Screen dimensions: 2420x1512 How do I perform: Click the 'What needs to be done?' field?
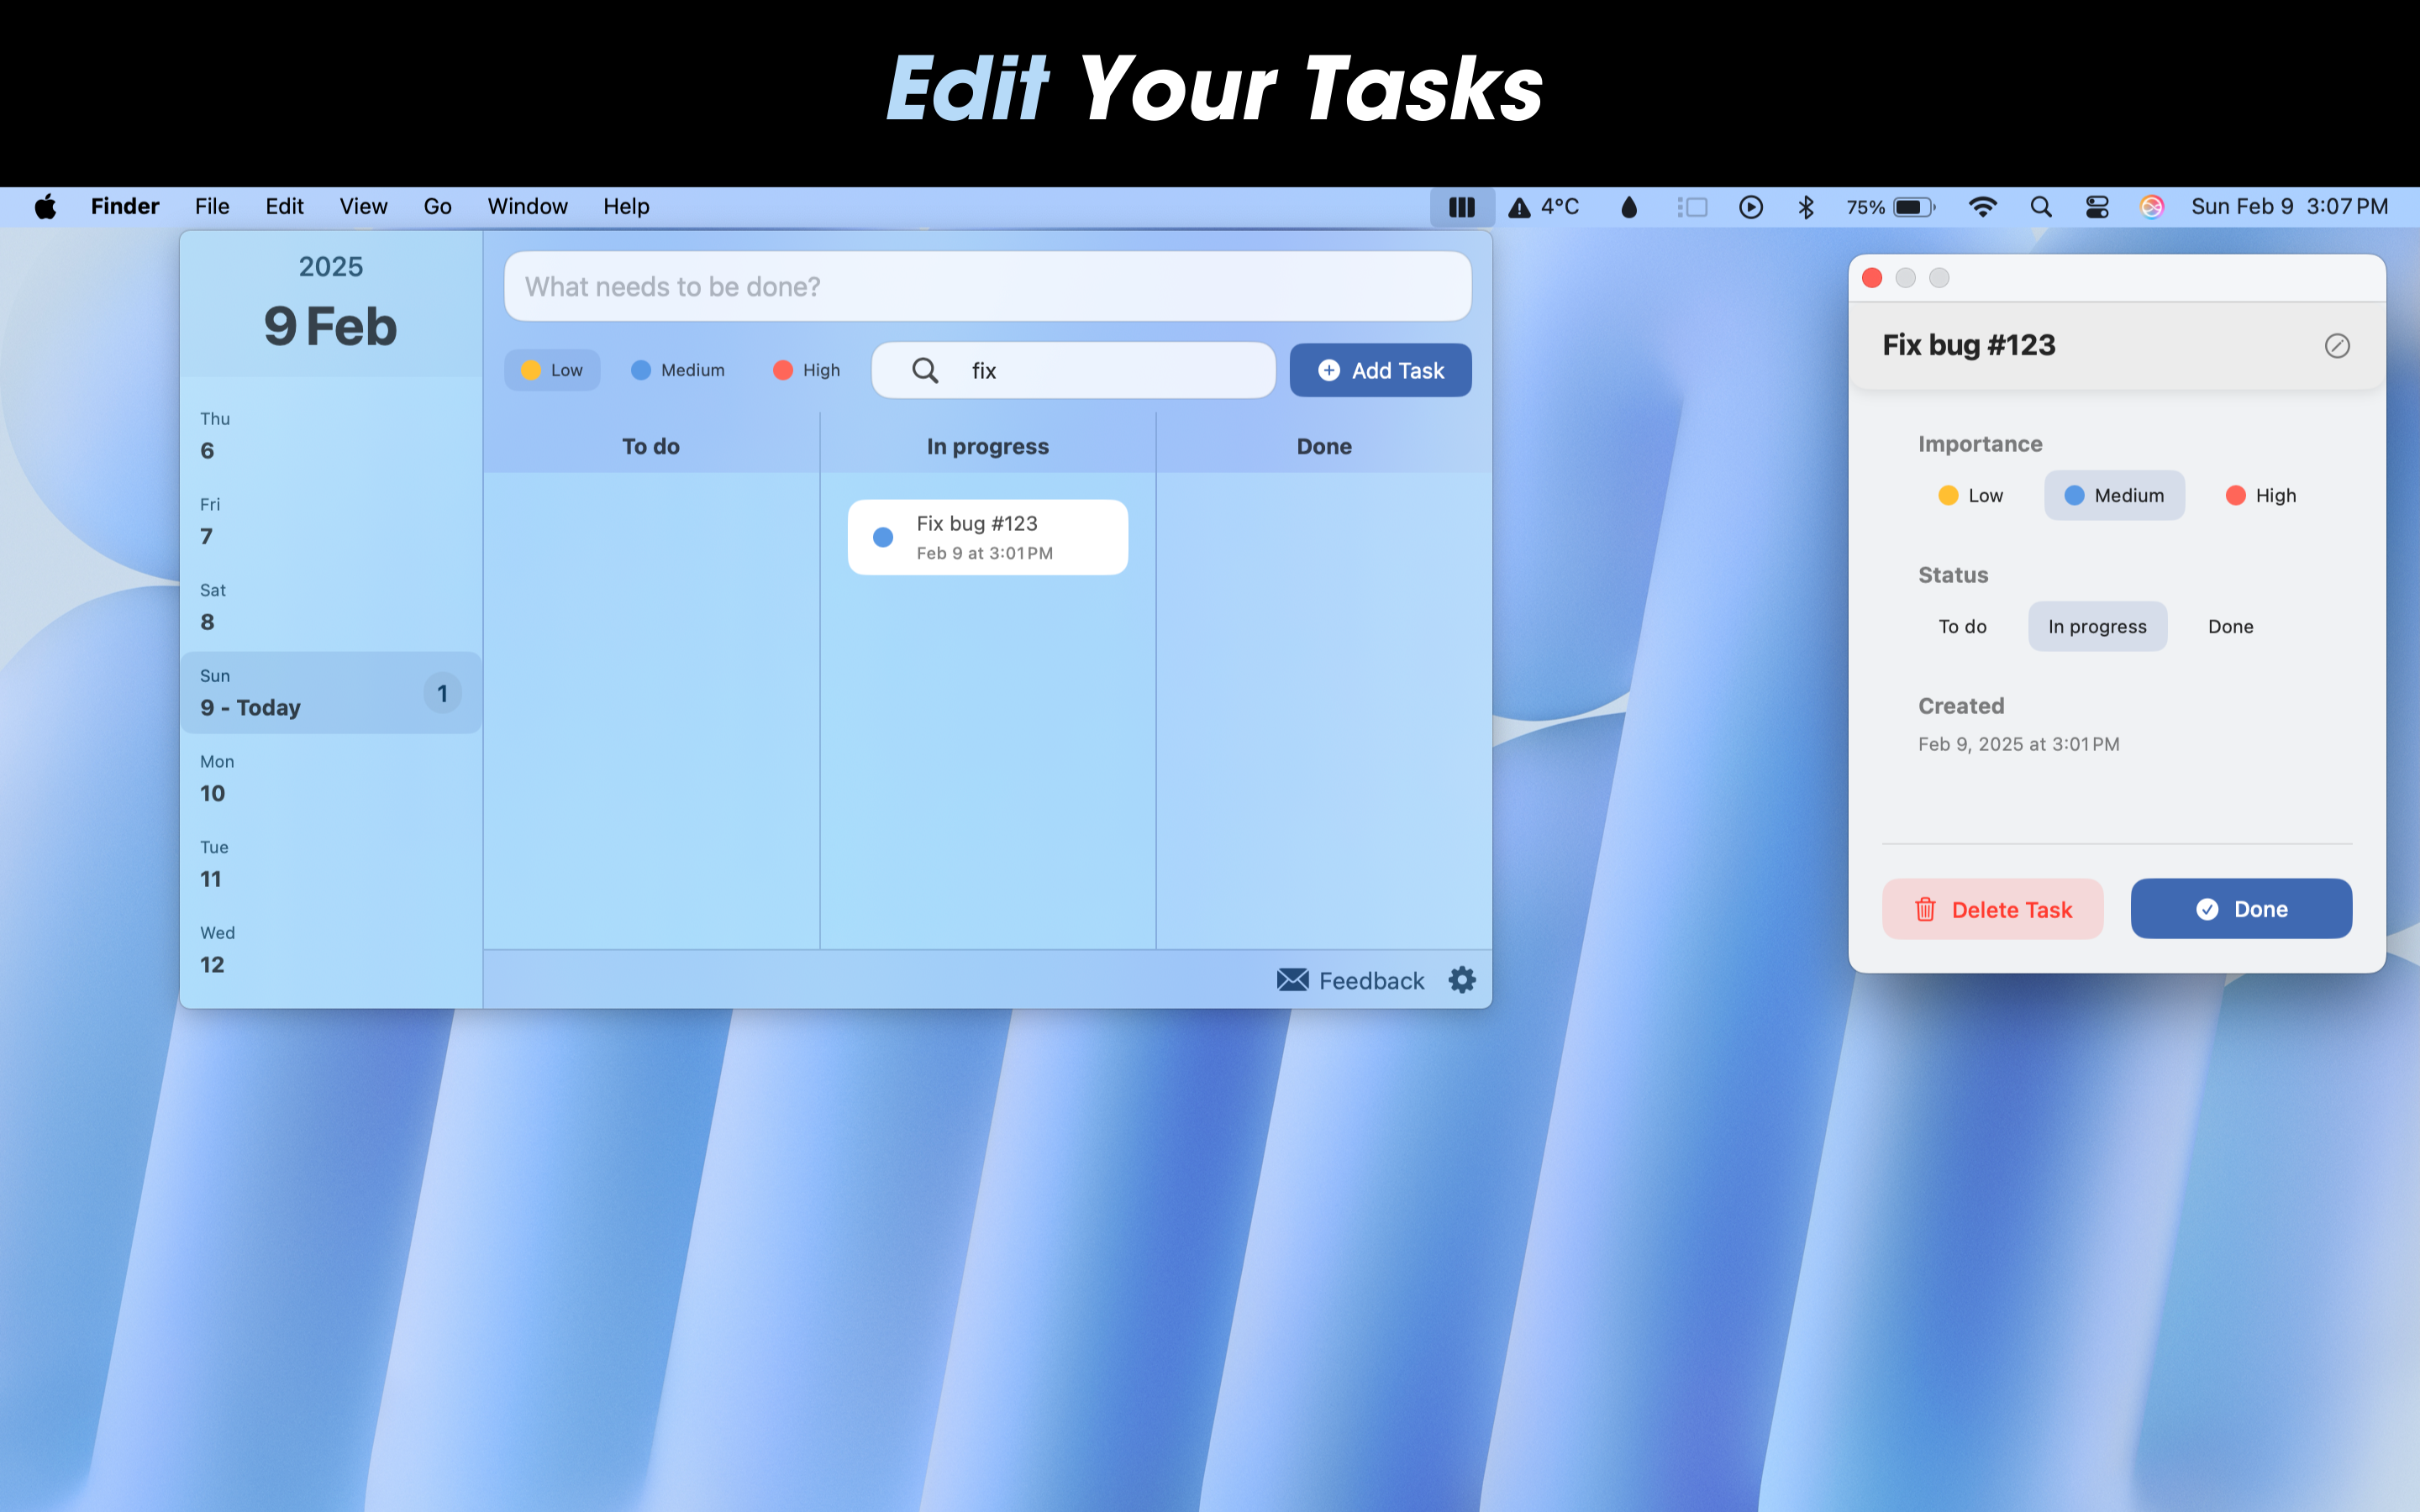(987, 286)
